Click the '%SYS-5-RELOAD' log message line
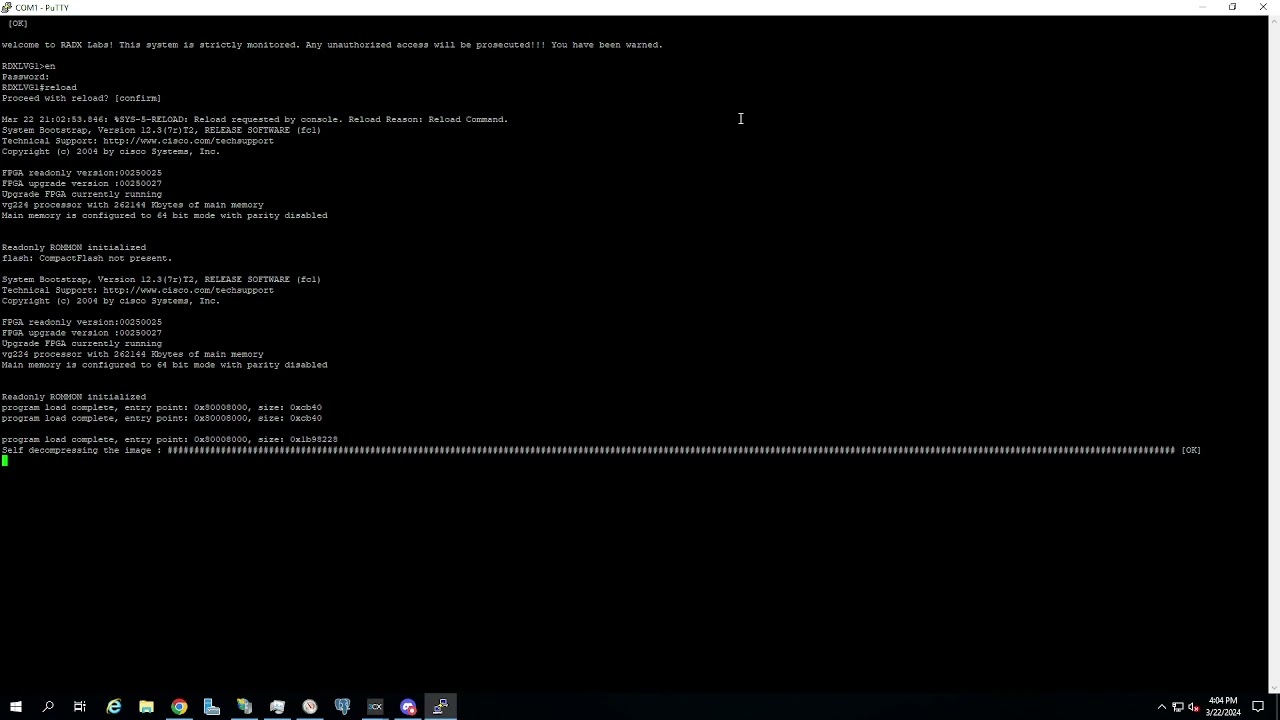 [255, 119]
